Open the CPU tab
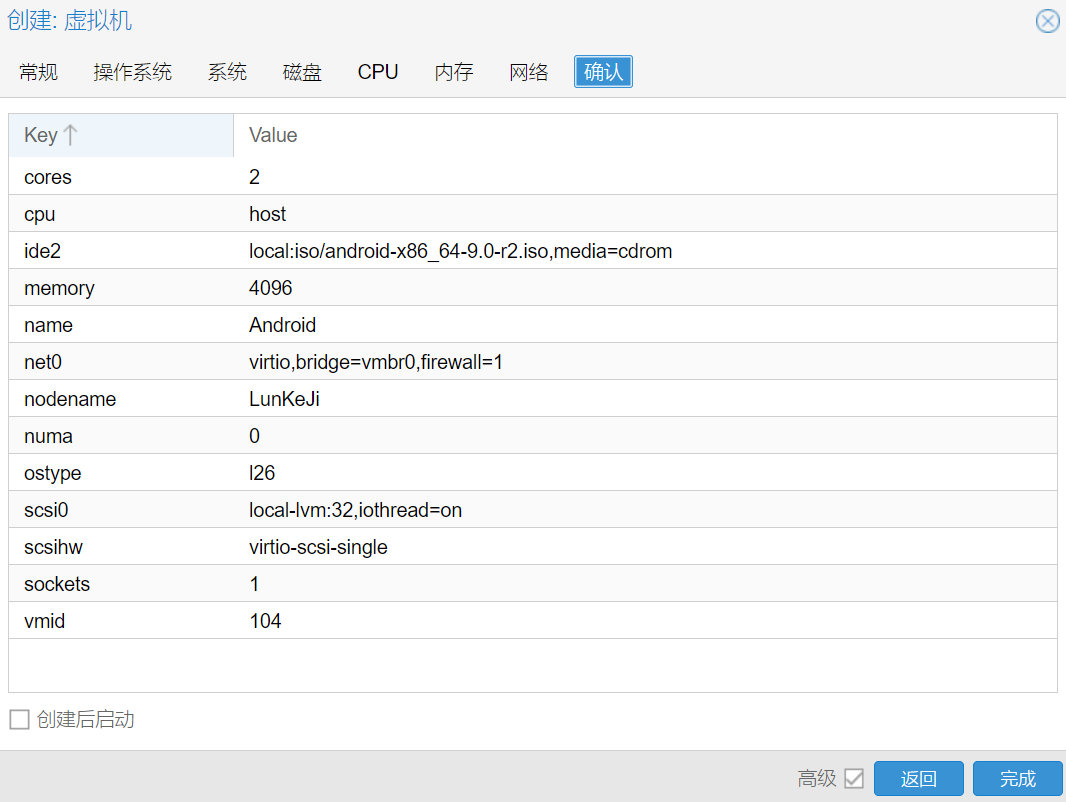The image size is (1066, 802). (x=378, y=72)
